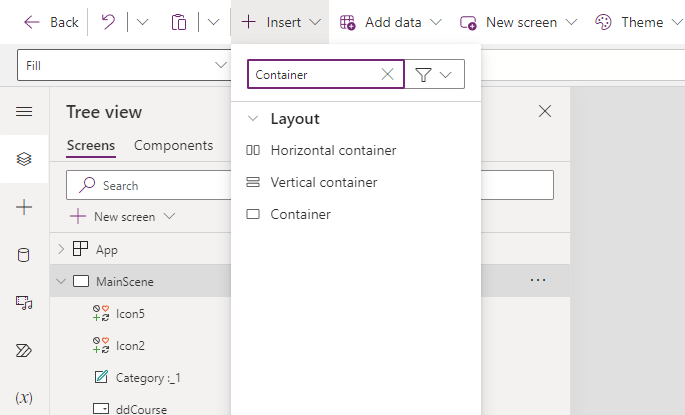Undo the last action

[108, 22]
